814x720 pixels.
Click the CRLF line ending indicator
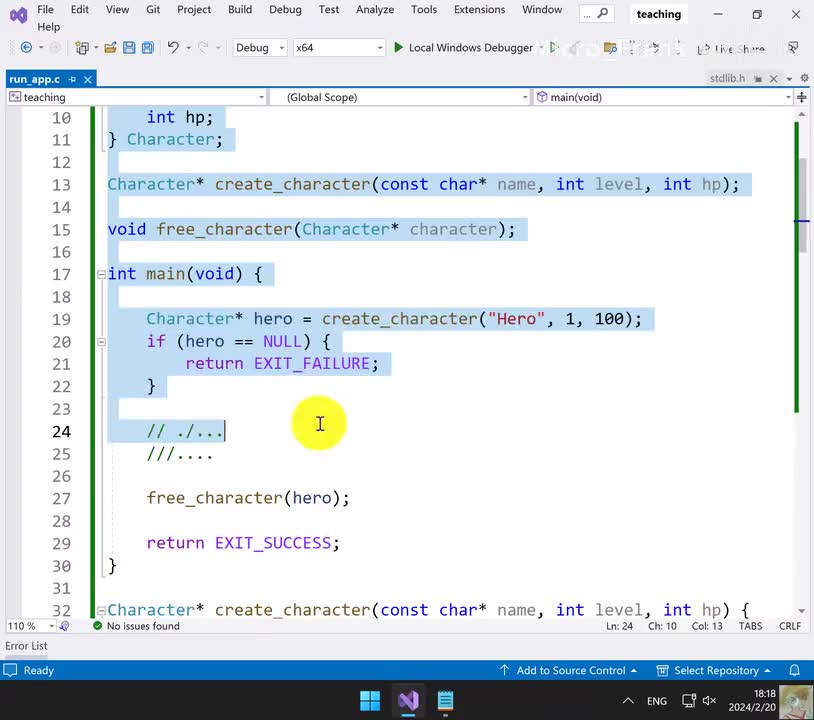(x=790, y=626)
